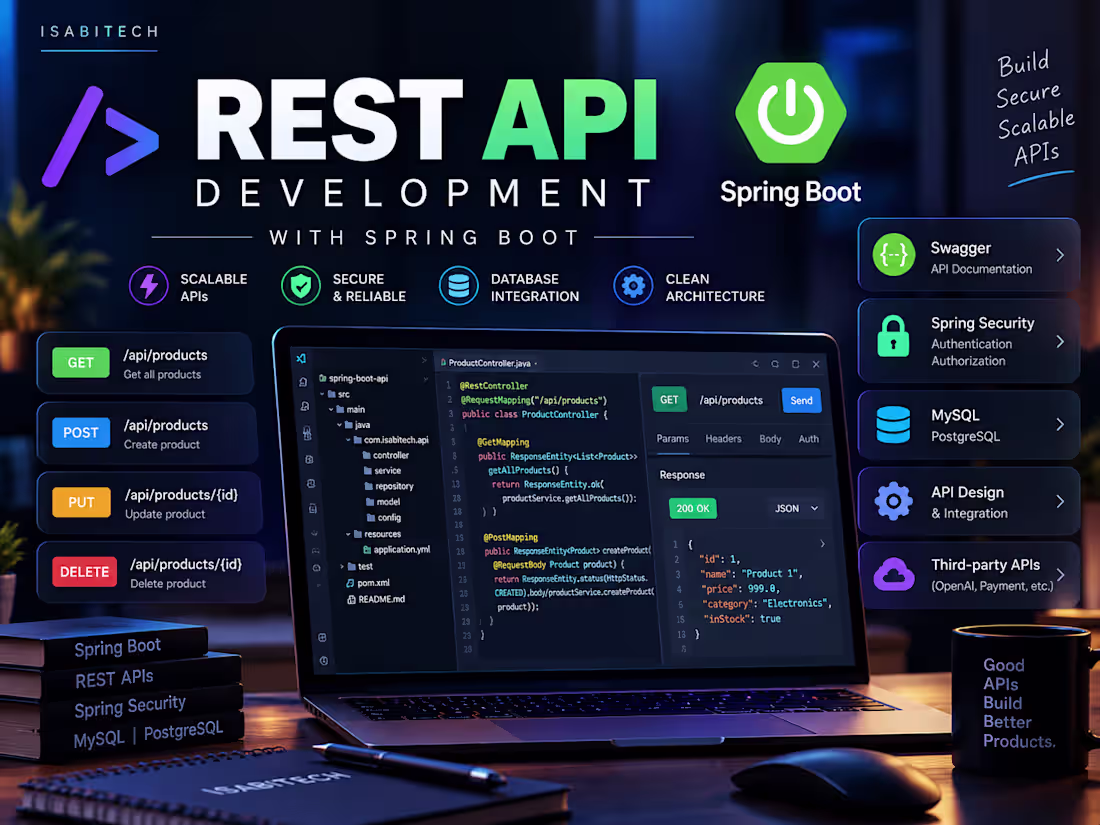Screen dimensions: 1100x825
Task: Click the "Update product" description
Action: (x=165, y=514)
